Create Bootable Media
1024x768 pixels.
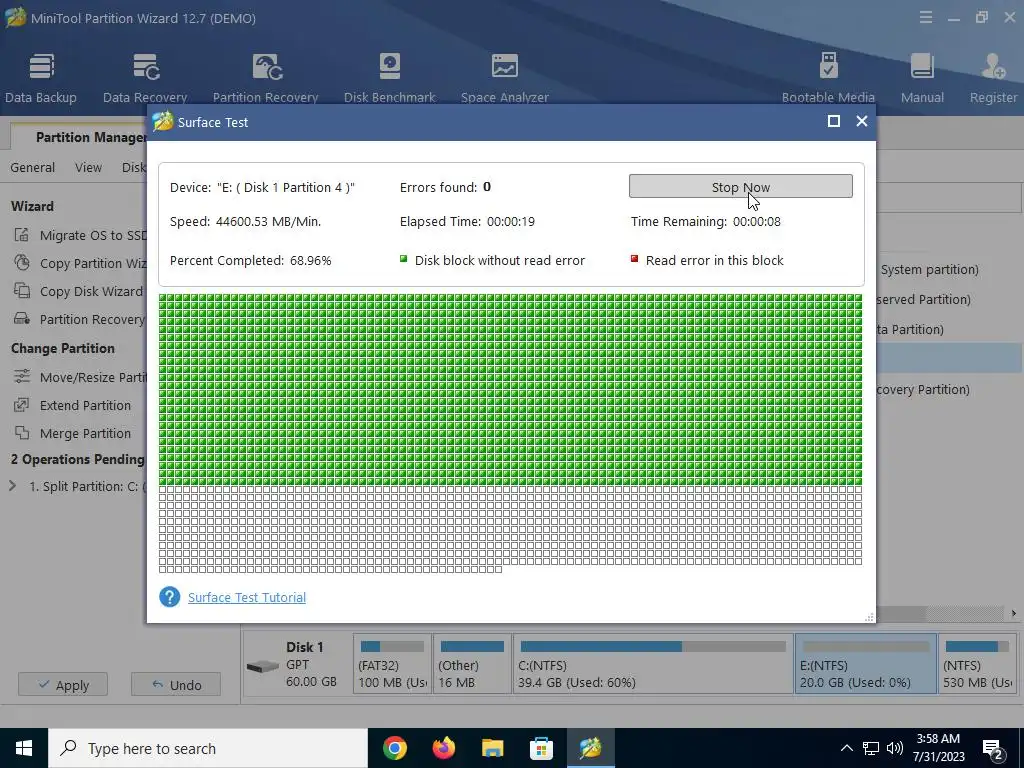pos(828,78)
